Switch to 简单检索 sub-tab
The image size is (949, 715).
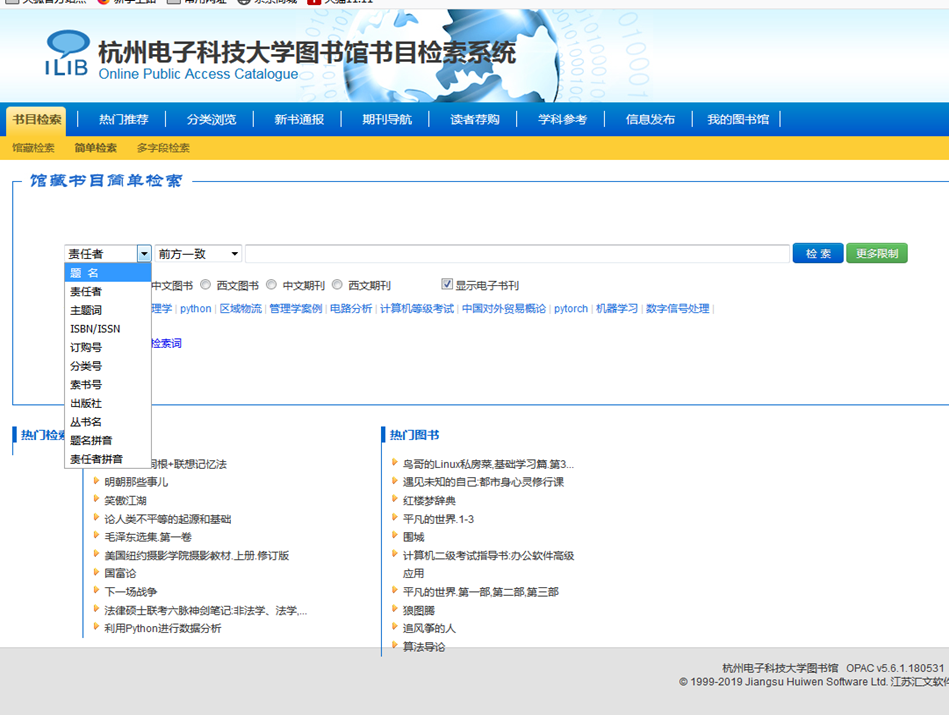click(96, 148)
